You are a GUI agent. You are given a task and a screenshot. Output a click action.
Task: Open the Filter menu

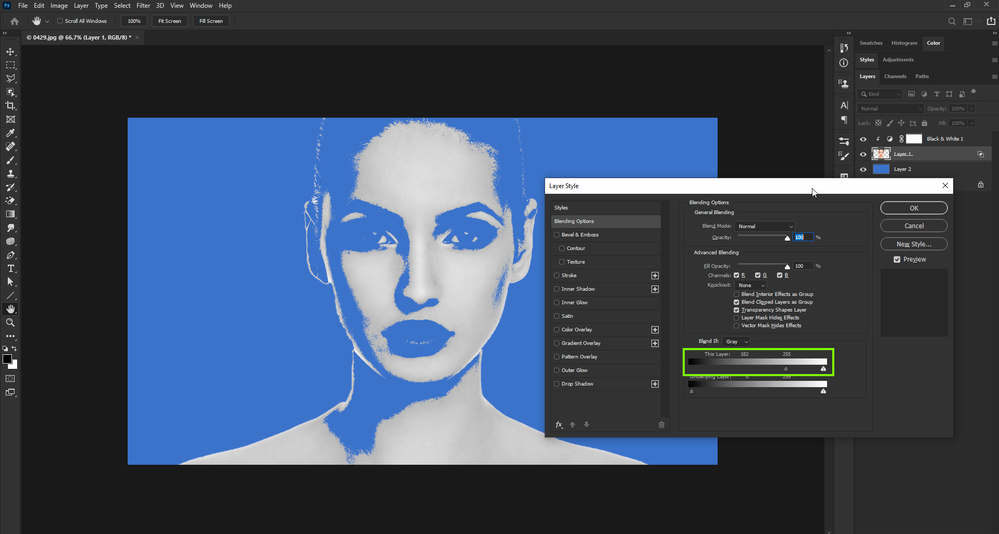click(141, 6)
